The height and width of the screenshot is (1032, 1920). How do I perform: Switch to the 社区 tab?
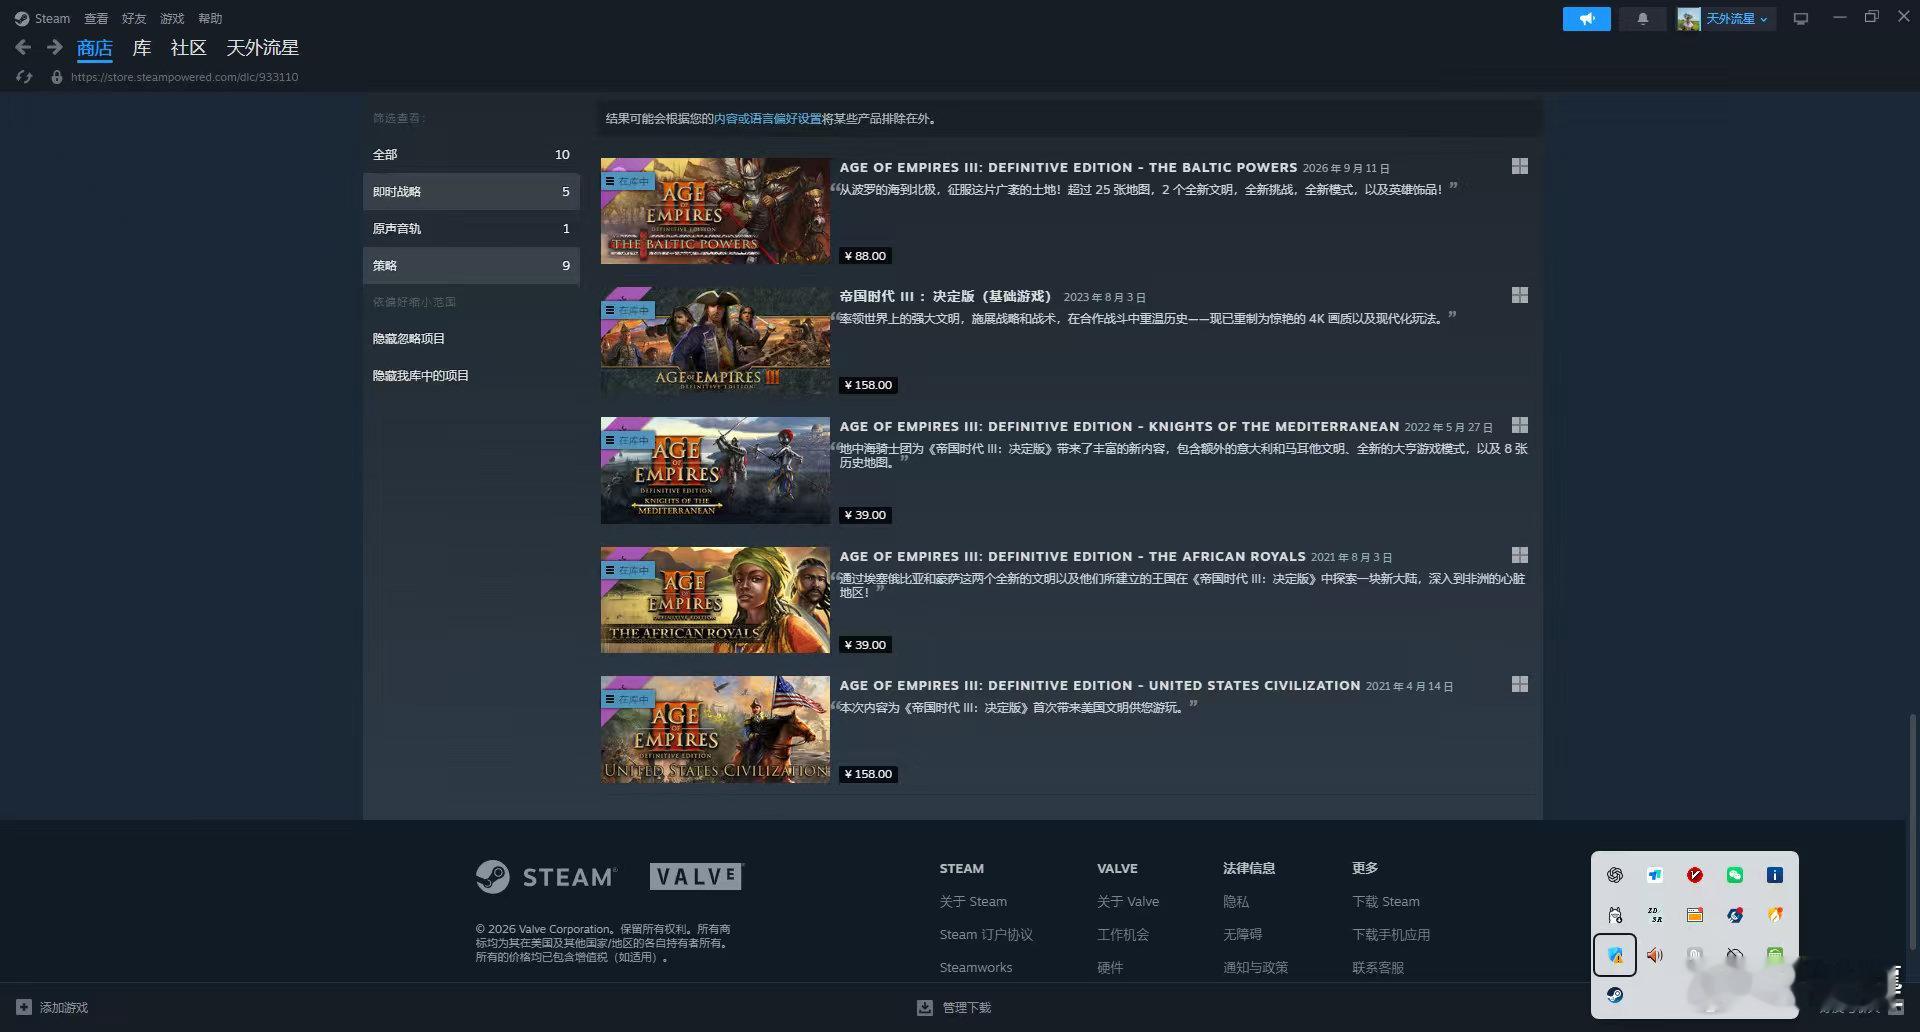[x=188, y=48]
